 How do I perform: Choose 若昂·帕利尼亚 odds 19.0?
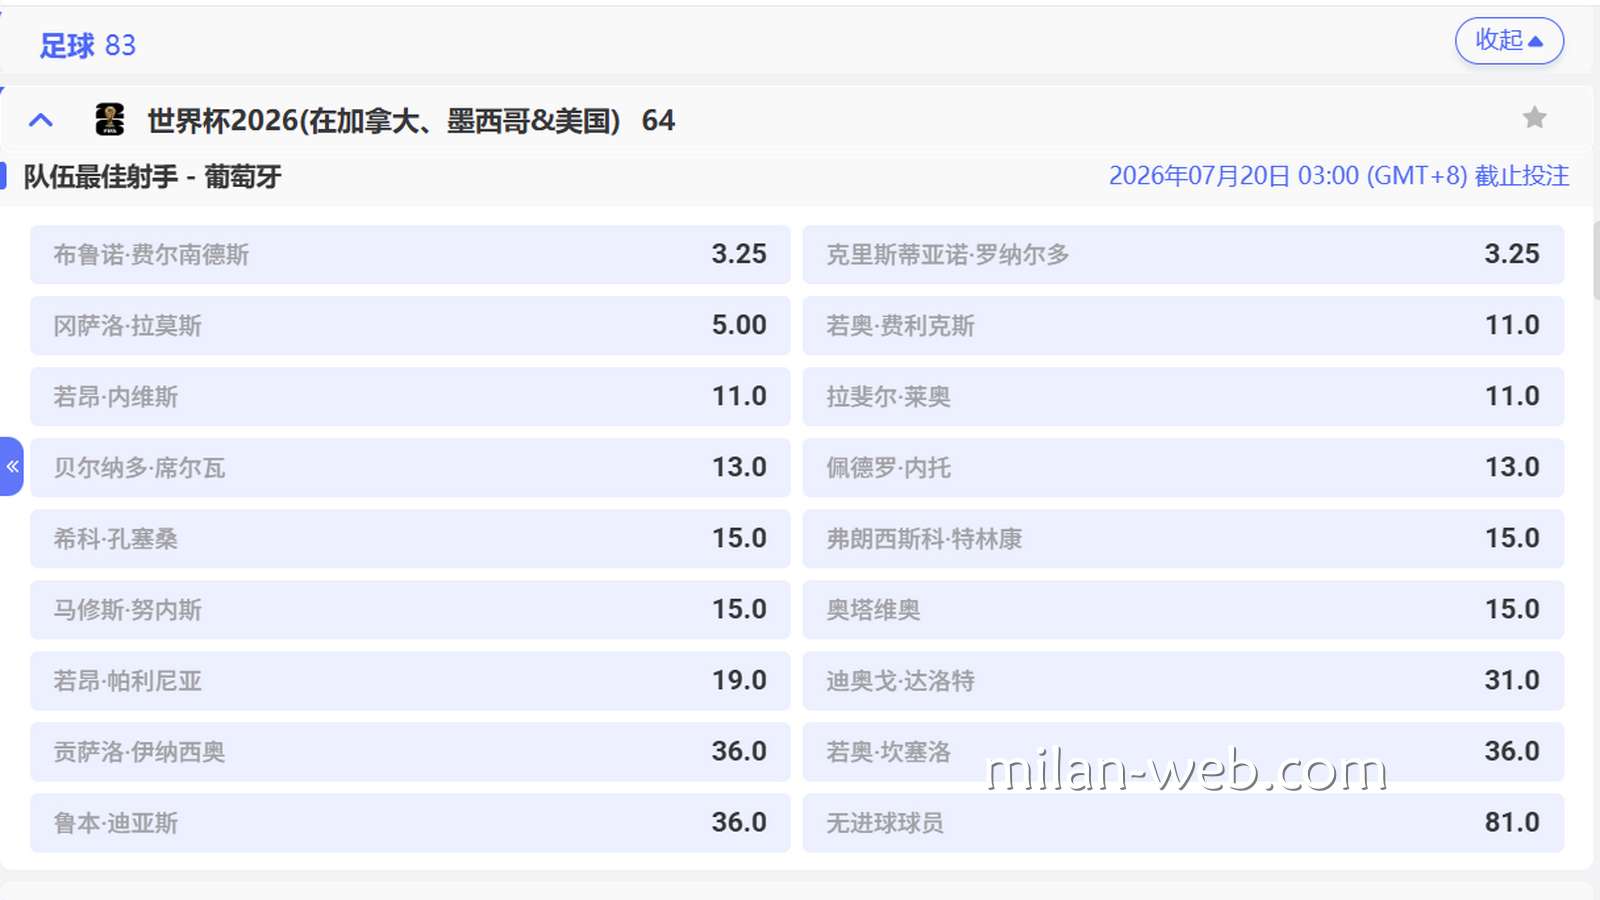[x=410, y=680]
